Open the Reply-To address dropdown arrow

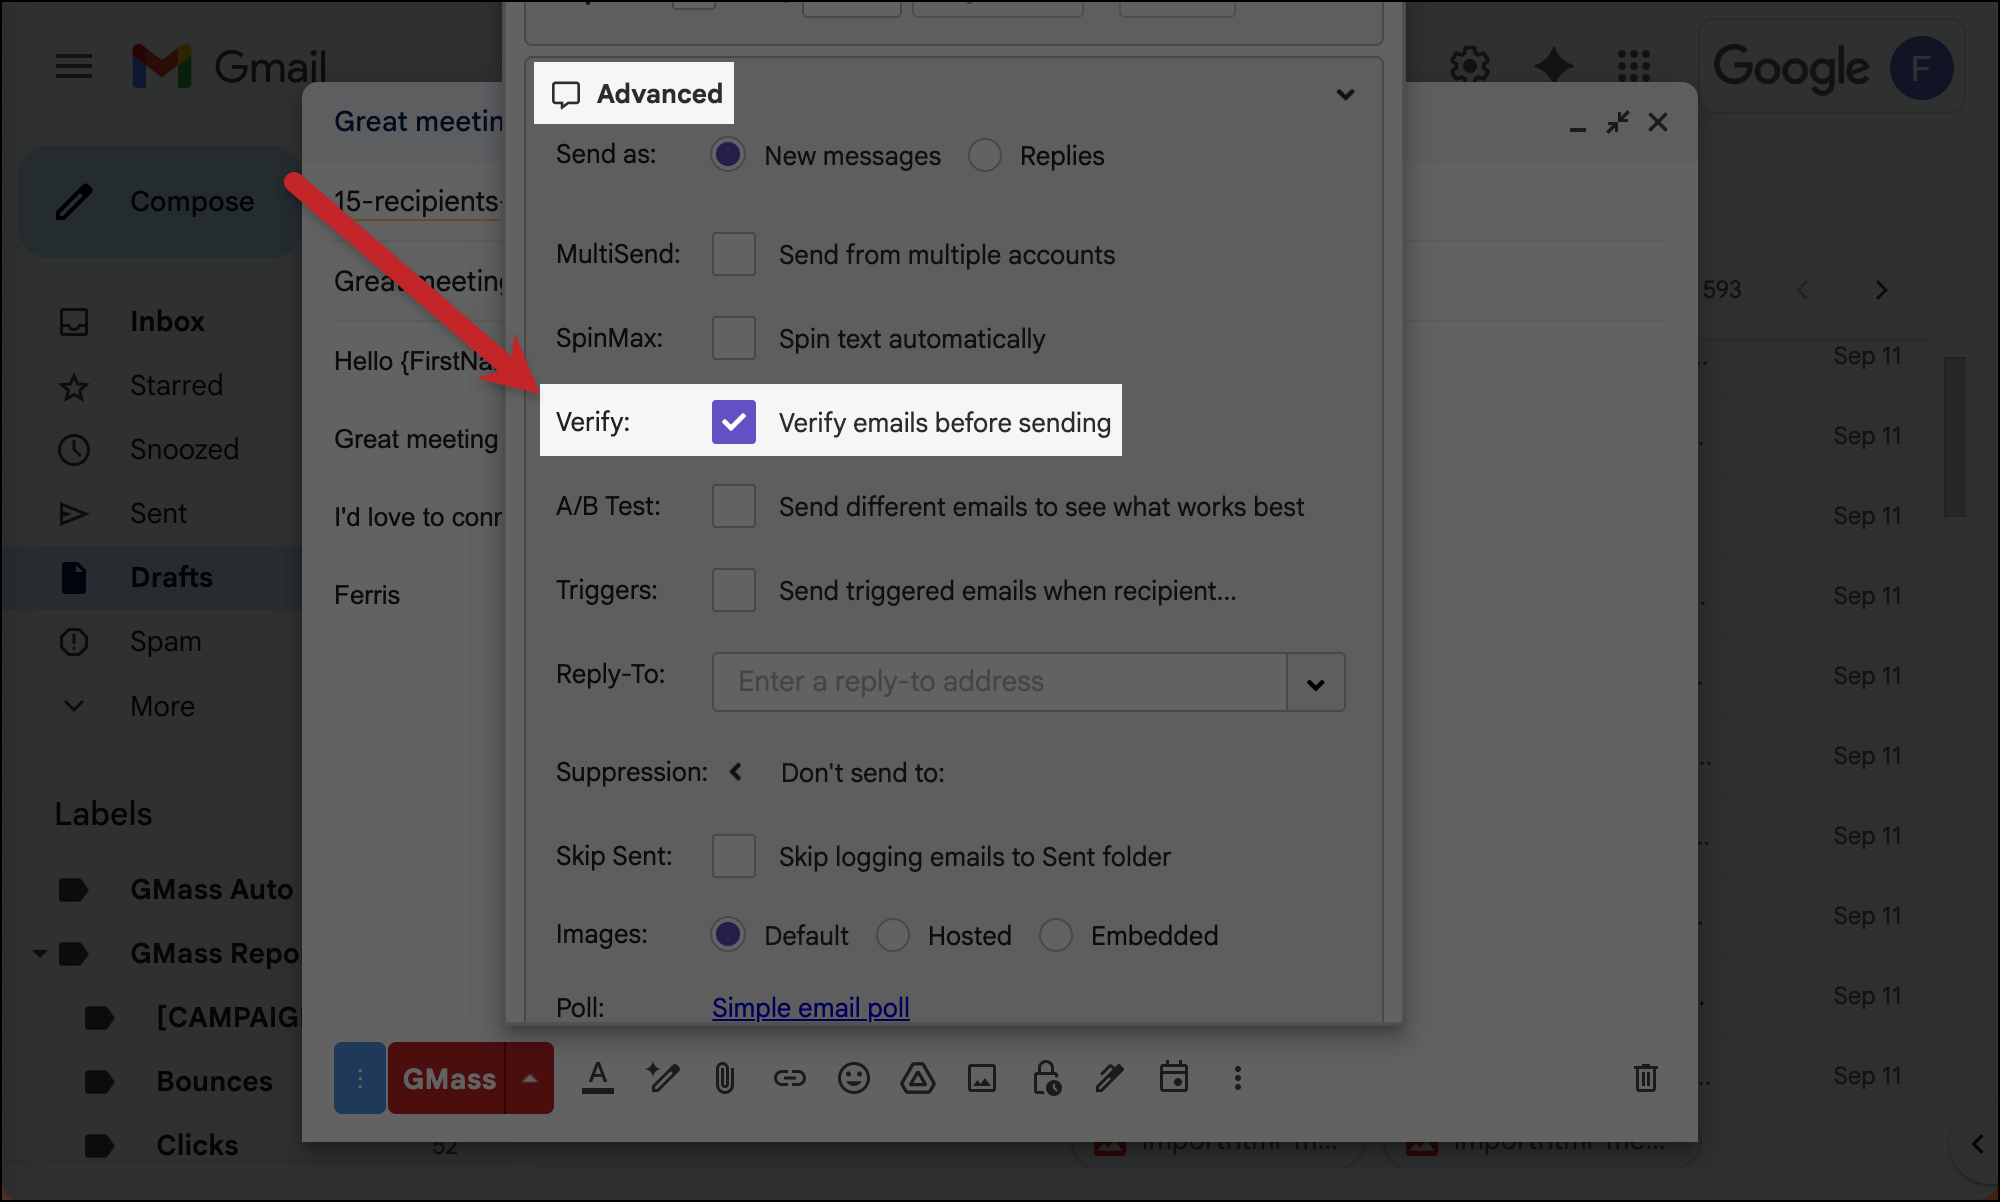tap(1315, 684)
